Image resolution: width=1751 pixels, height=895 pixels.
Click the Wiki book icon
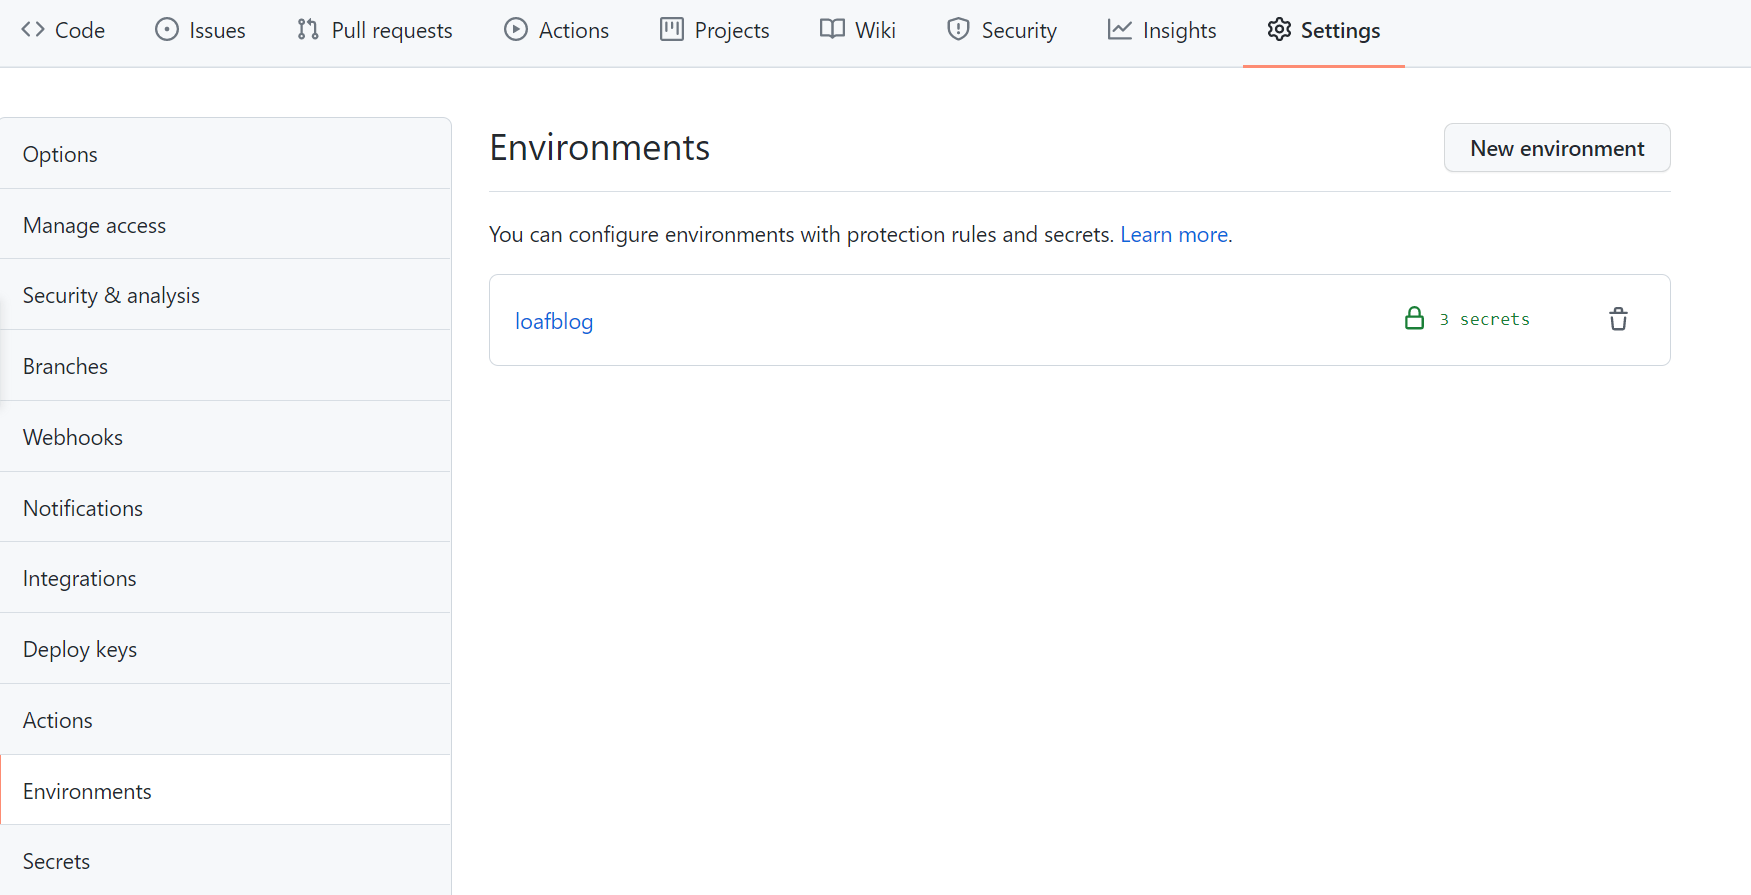click(832, 30)
